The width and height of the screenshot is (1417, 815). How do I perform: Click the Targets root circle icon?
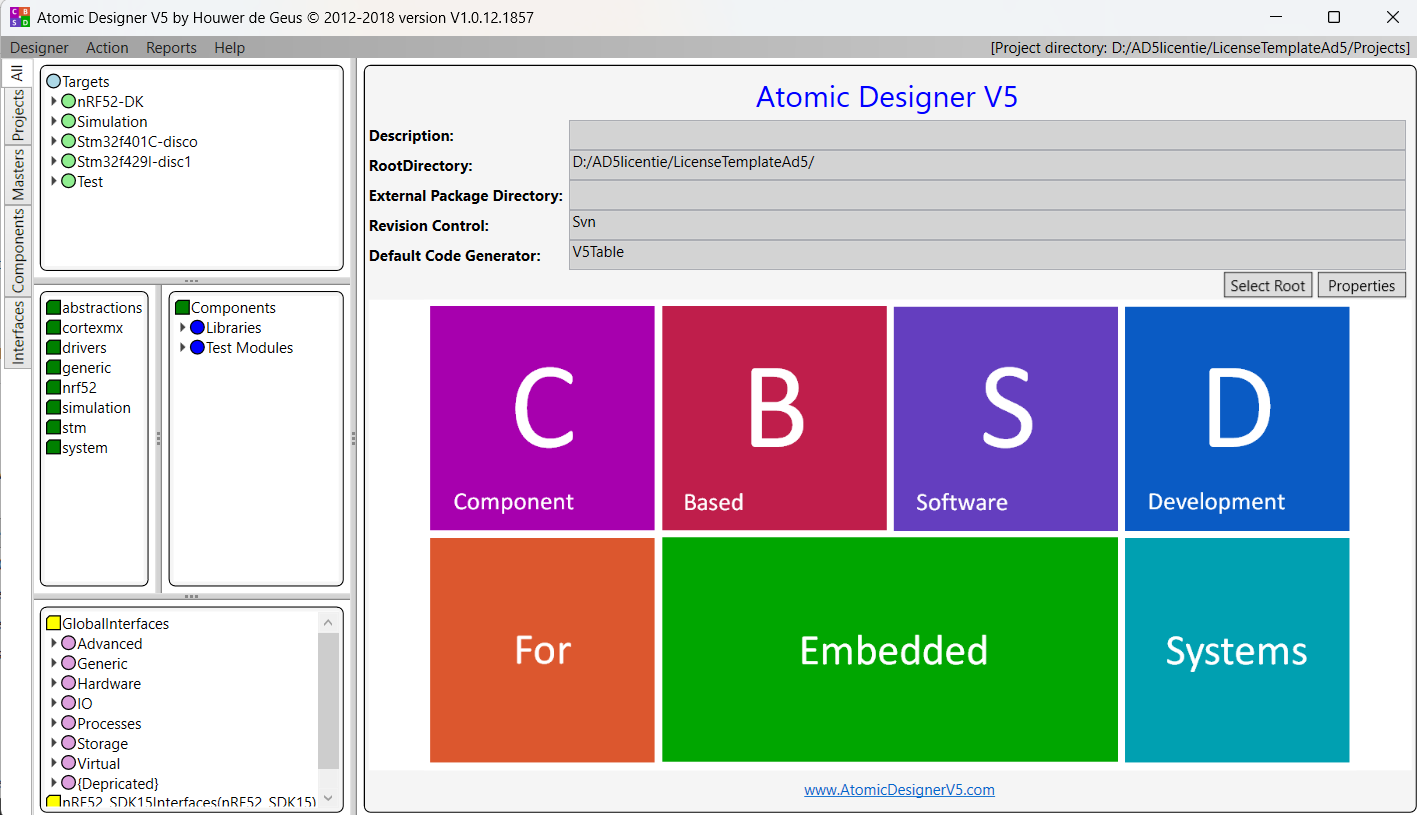[x=54, y=82]
